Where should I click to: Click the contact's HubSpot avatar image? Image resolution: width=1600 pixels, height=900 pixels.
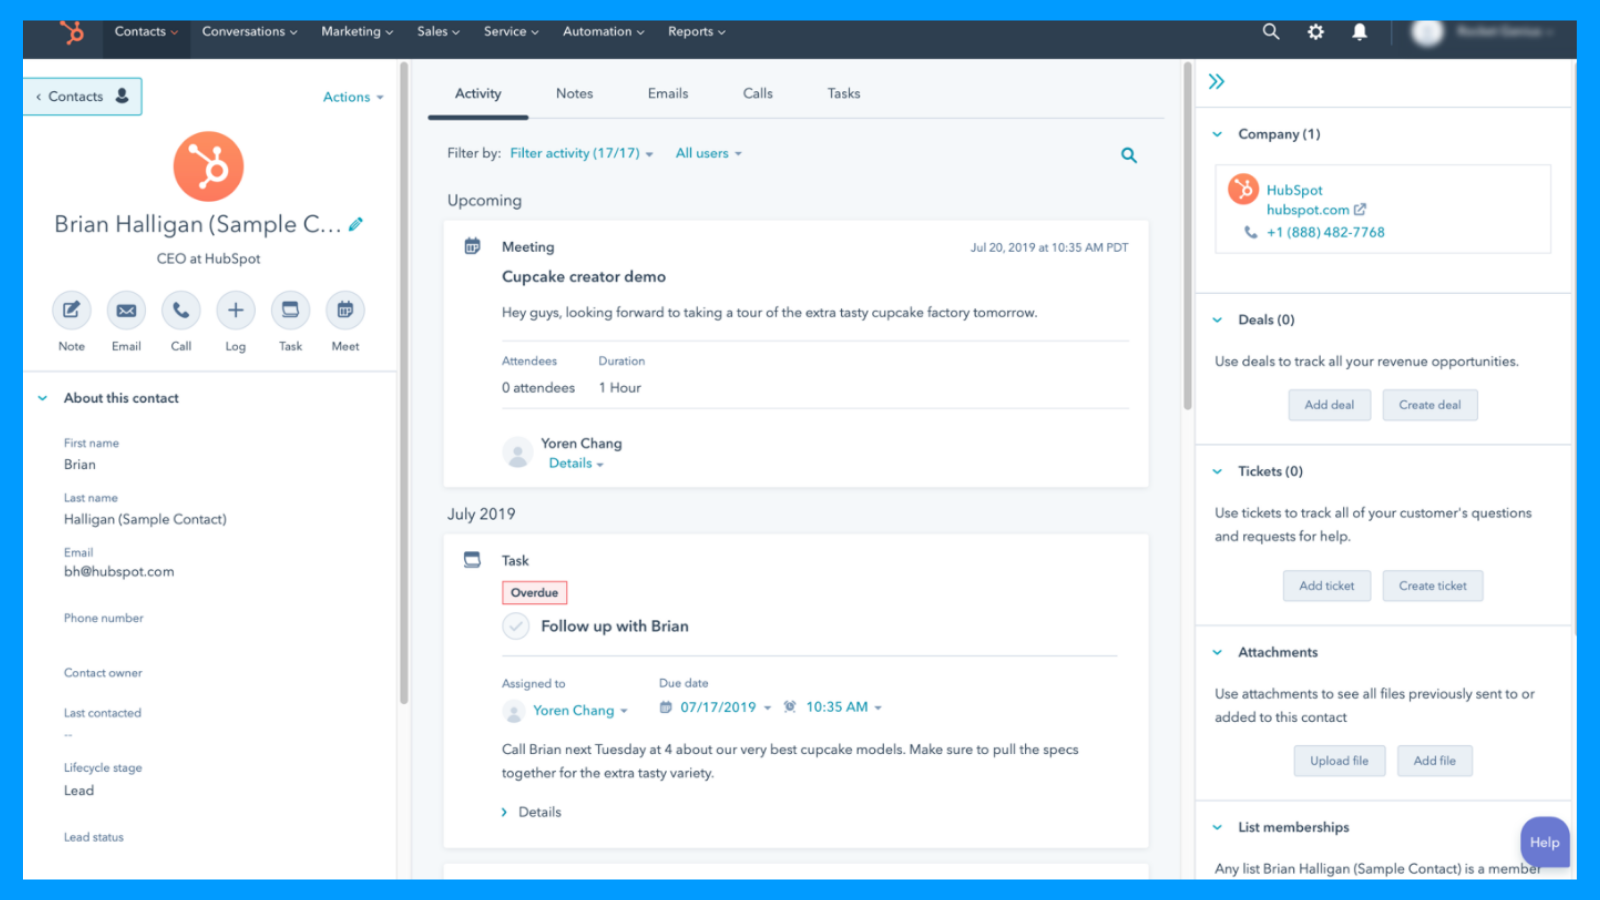tap(208, 166)
